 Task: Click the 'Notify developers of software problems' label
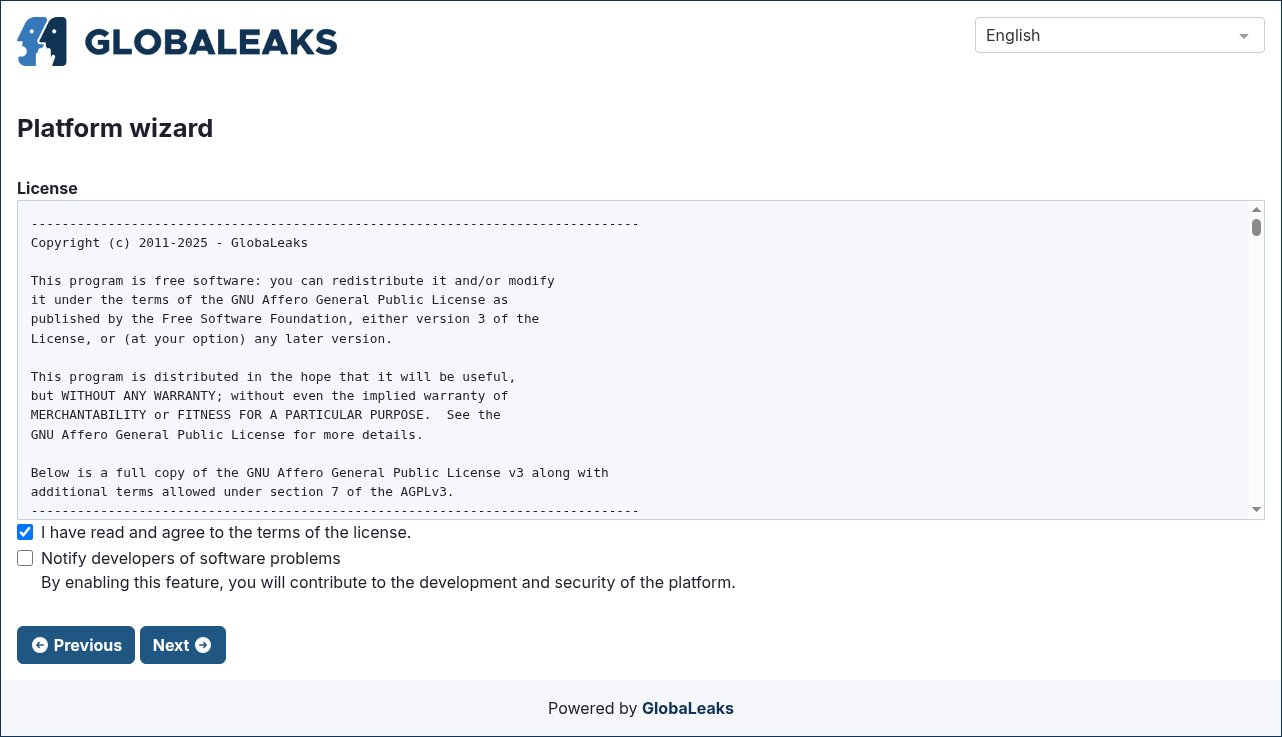191,558
